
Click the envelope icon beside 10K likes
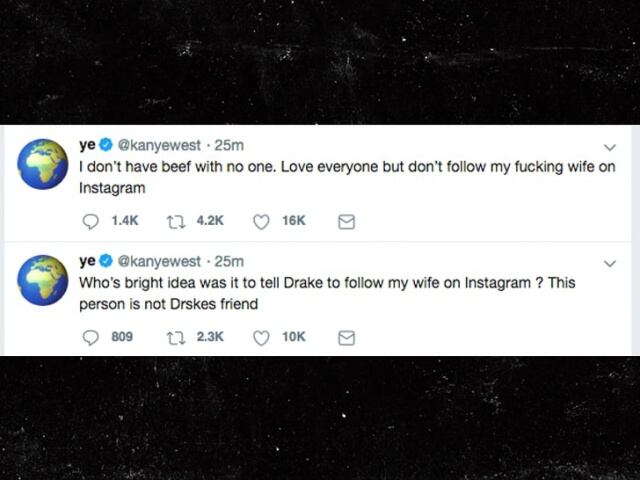[346, 337]
